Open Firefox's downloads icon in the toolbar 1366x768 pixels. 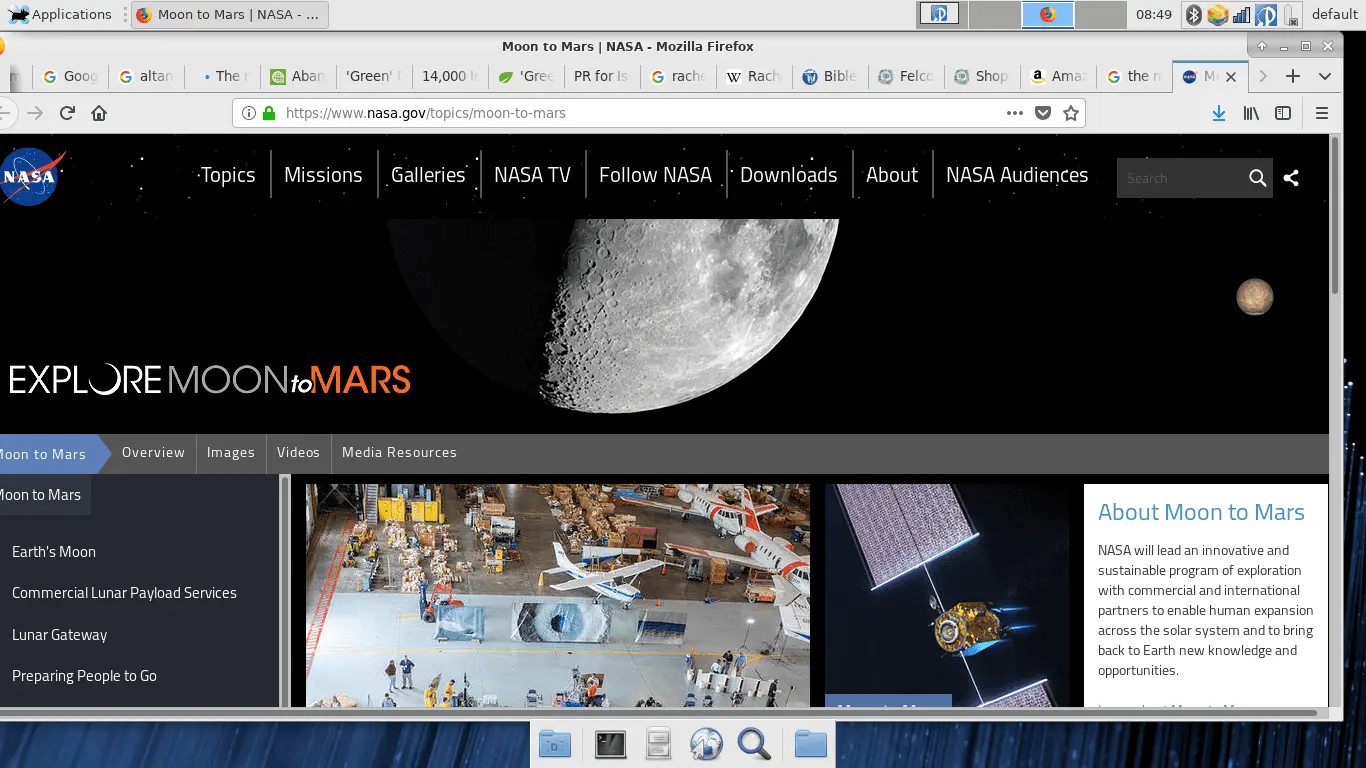pos(1218,113)
